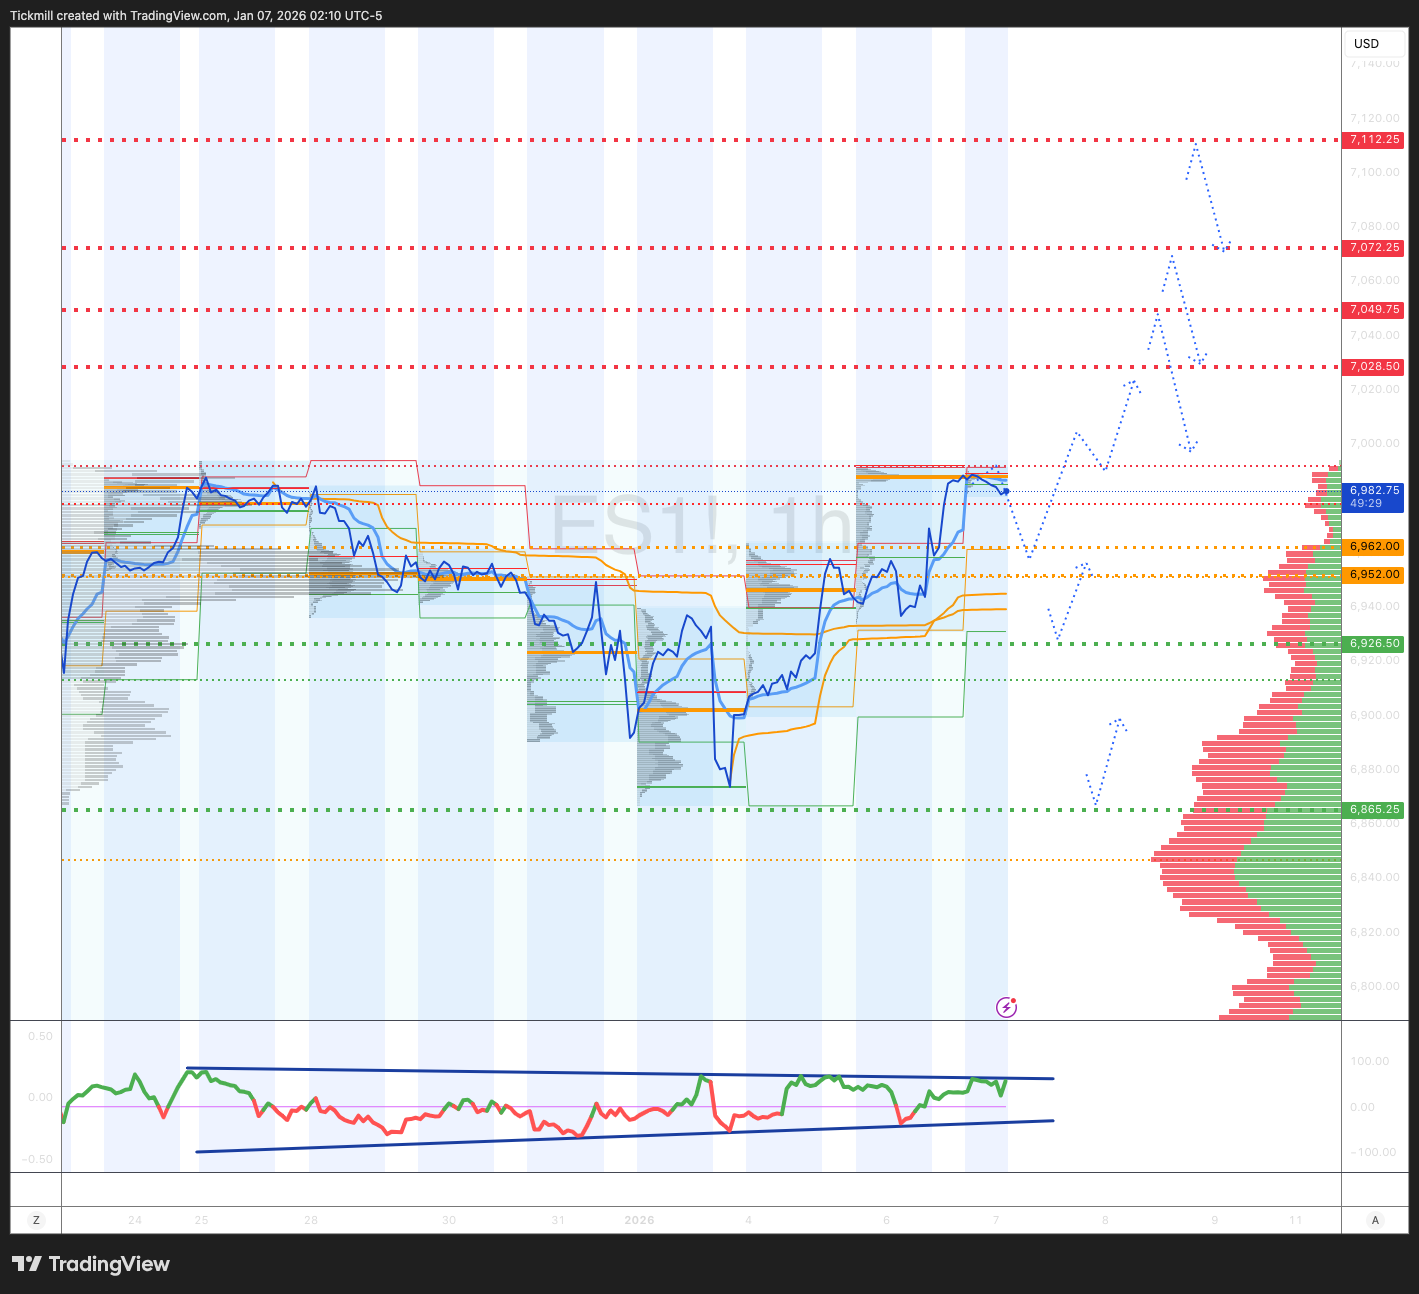Open the USD currency selector
The width and height of the screenshot is (1419, 1294).
pos(1366,44)
